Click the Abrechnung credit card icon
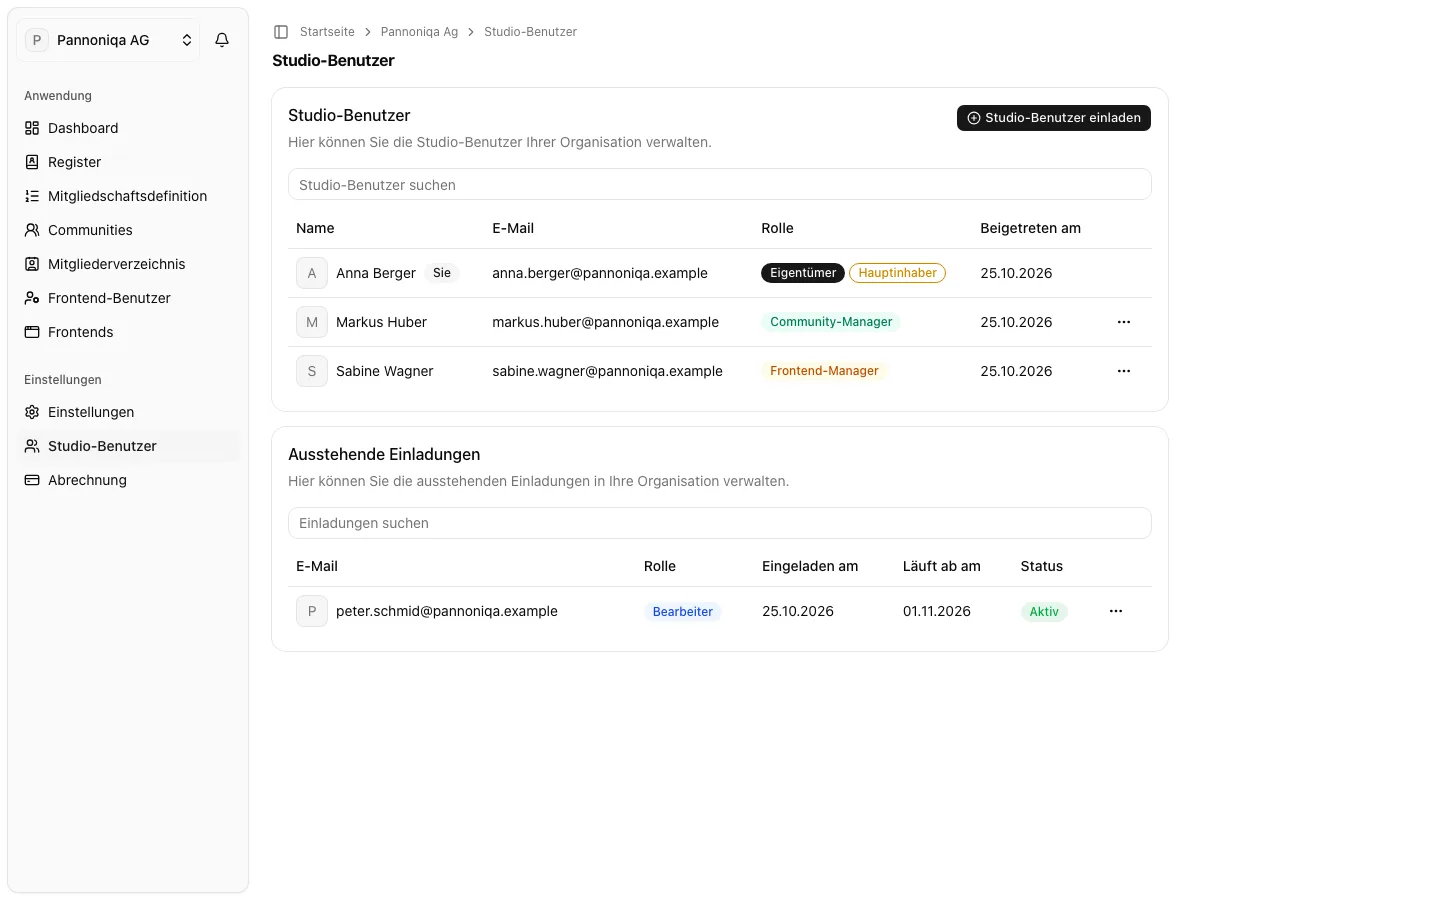This screenshot has height=900, width=1440. pos(32,480)
